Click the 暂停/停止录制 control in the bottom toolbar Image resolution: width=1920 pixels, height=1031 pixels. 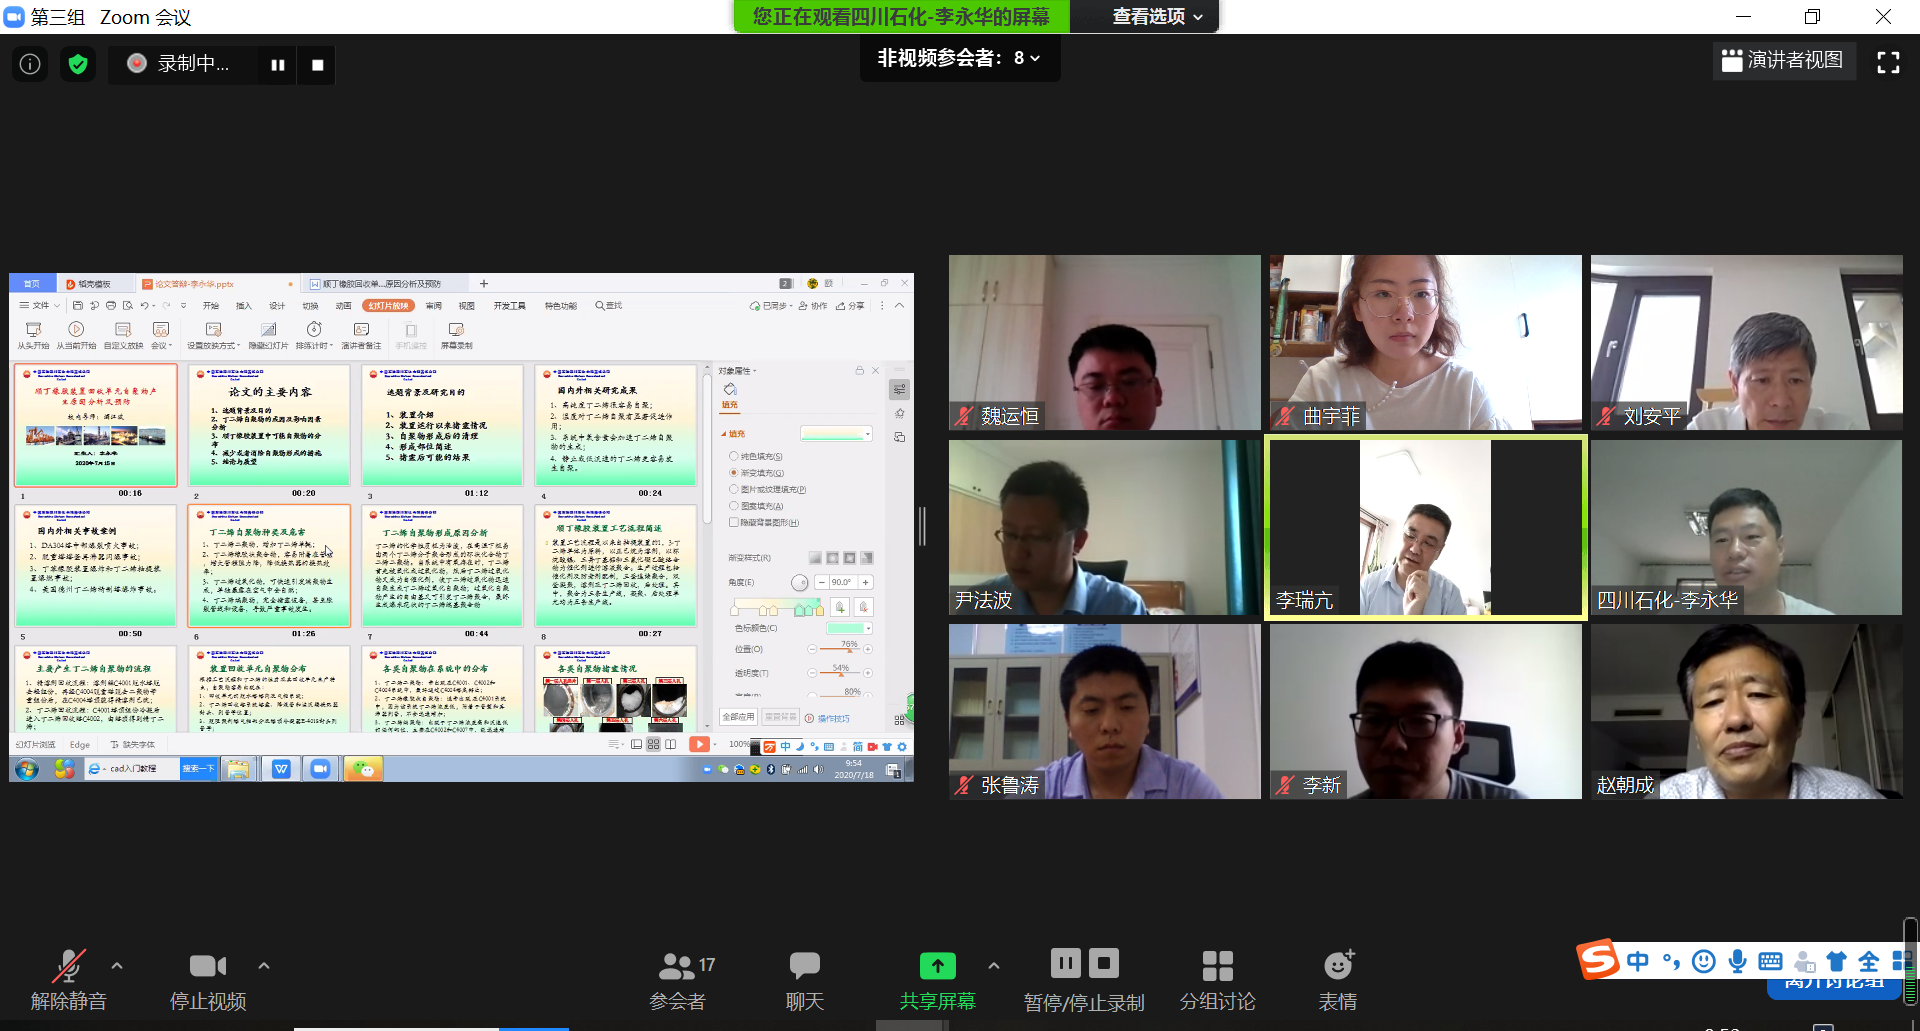[1084, 978]
